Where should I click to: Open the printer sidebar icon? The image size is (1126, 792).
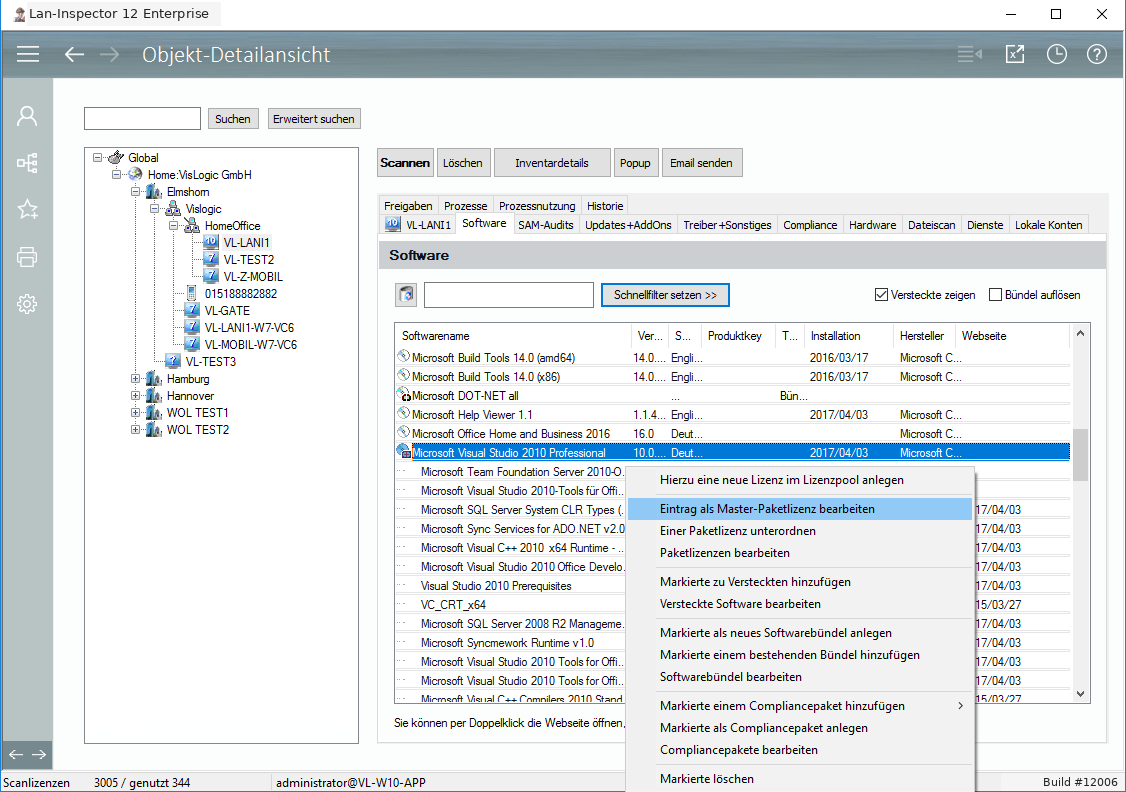[27, 256]
